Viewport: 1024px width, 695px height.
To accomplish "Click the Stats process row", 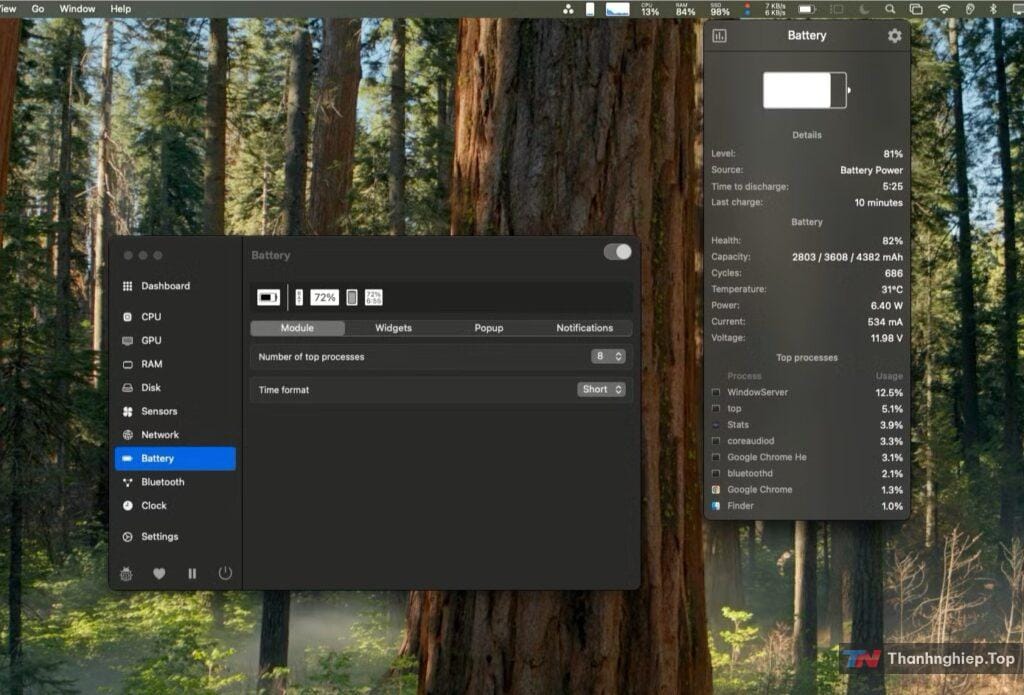I will [x=807, y=425].
